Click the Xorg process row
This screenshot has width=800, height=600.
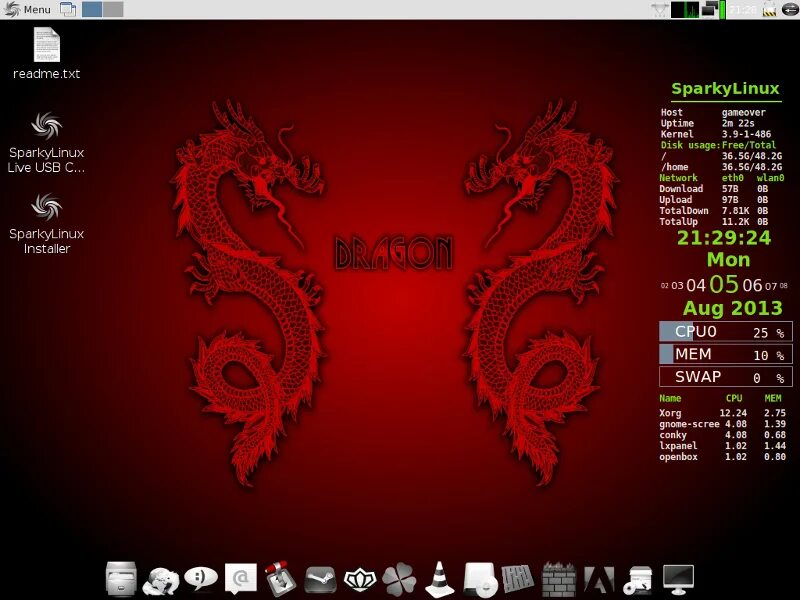[722, 413]
